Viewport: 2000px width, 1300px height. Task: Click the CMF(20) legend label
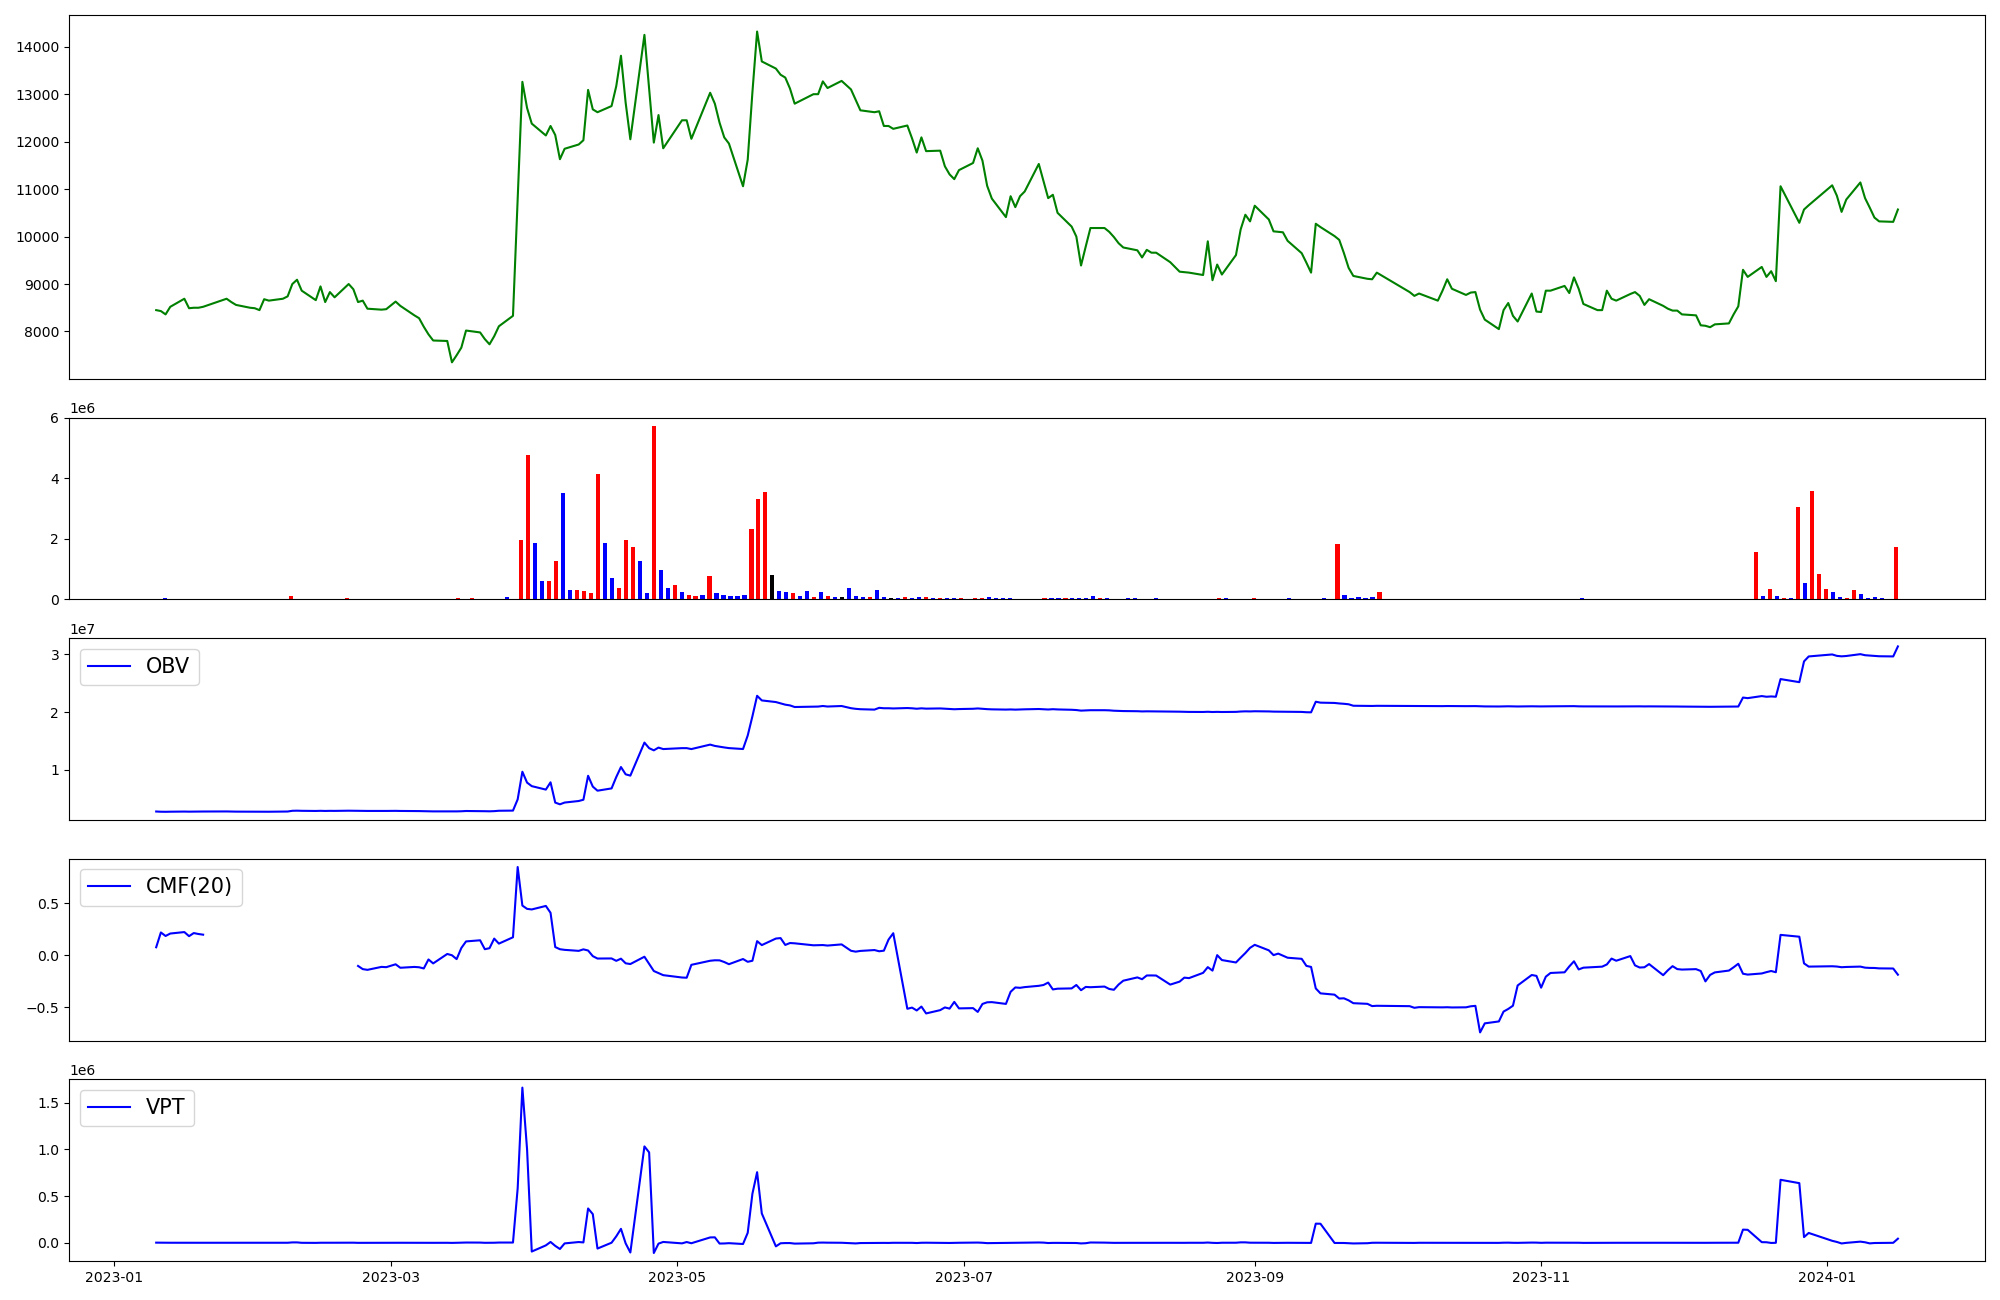188,887
